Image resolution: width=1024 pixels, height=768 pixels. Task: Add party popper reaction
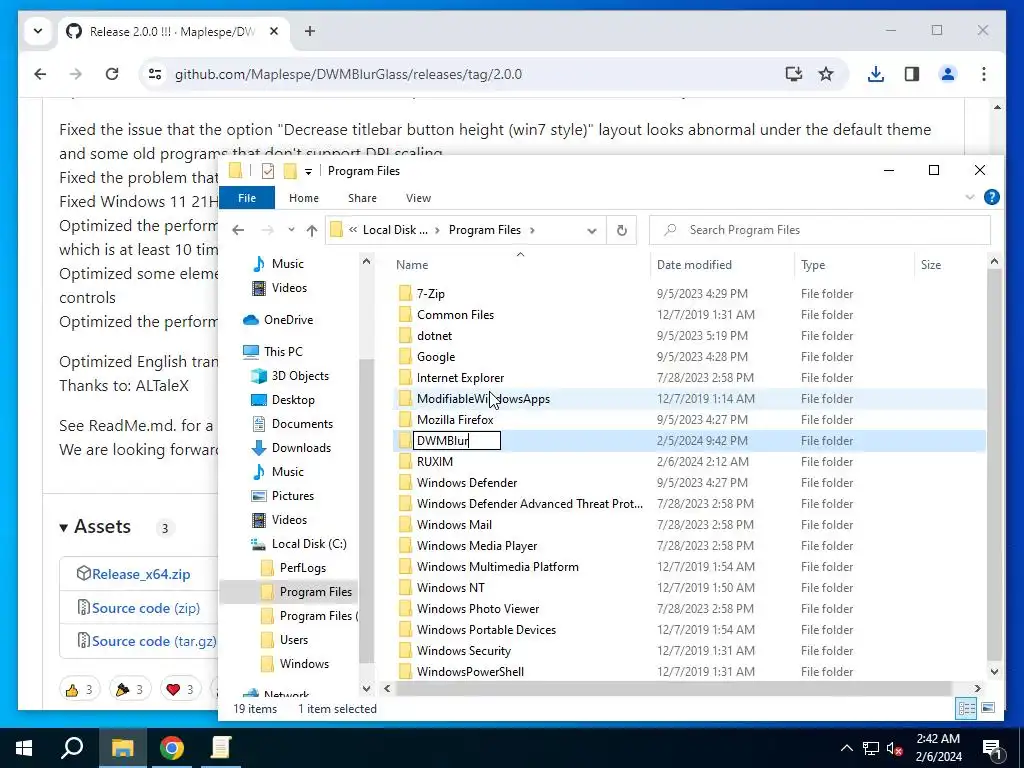tap(129, 690)
